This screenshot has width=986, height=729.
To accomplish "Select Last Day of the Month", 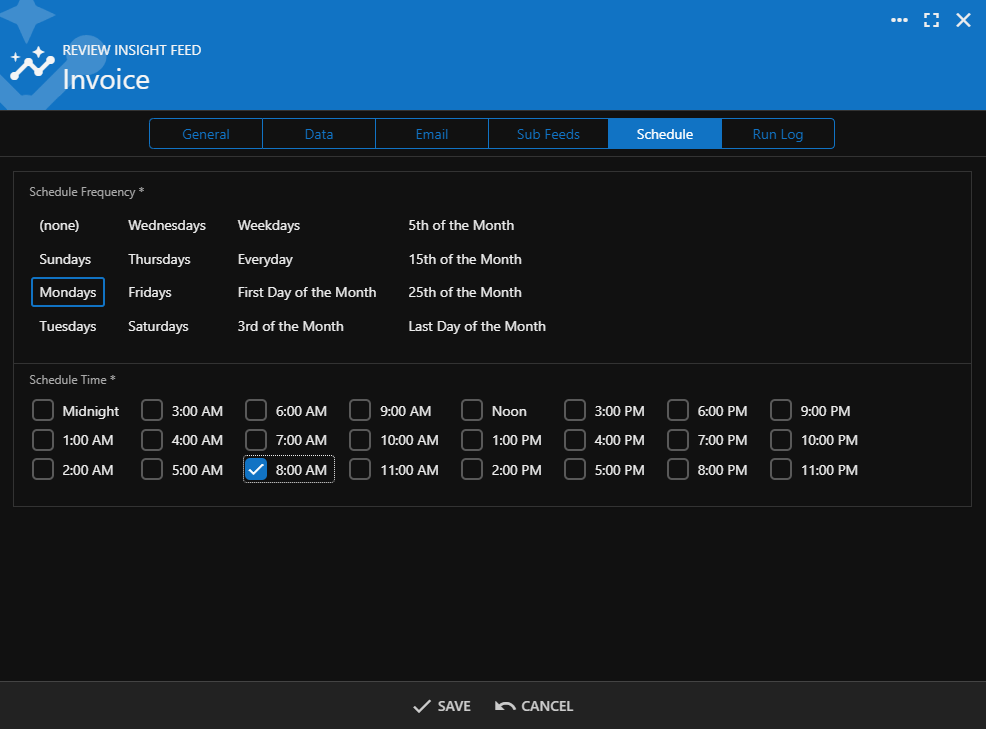I will point(477,326).
